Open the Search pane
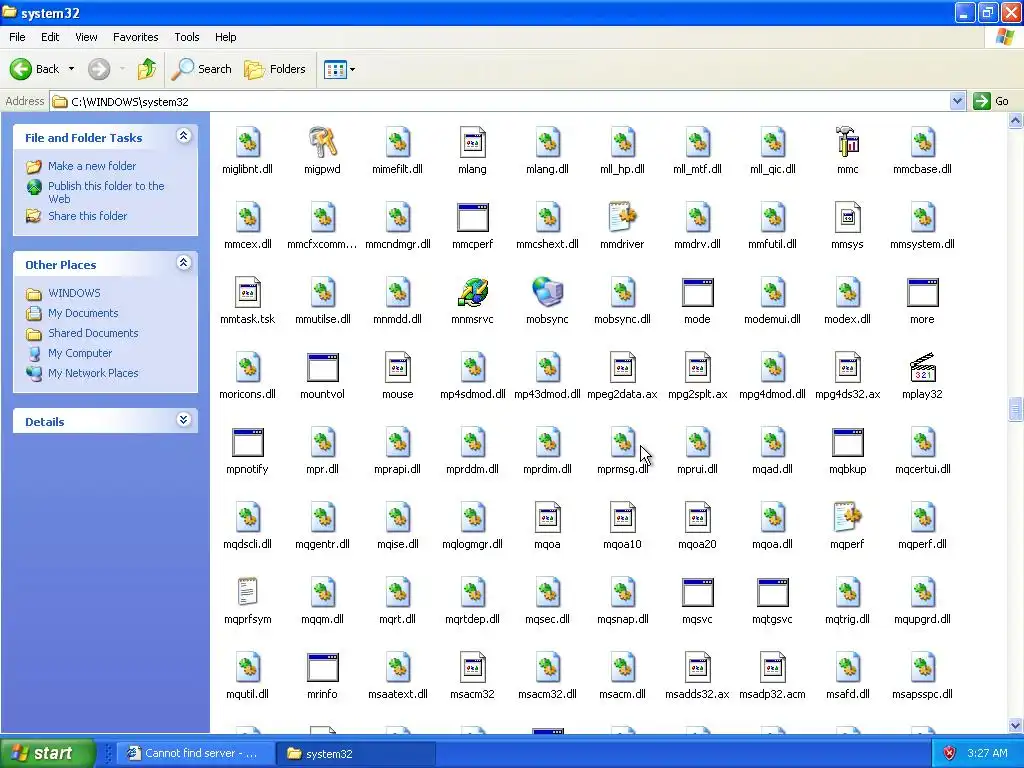 tap(201, 69)
